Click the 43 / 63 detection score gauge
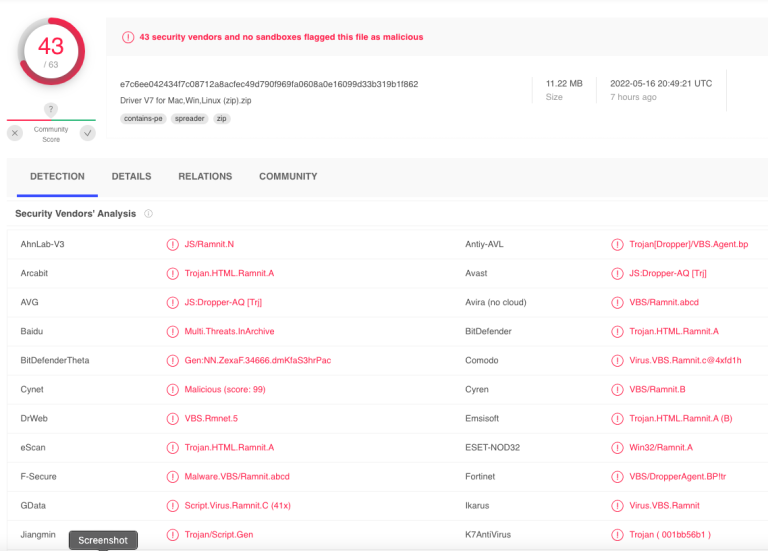Viewport: 768px width, 551px height. [51, 51]
